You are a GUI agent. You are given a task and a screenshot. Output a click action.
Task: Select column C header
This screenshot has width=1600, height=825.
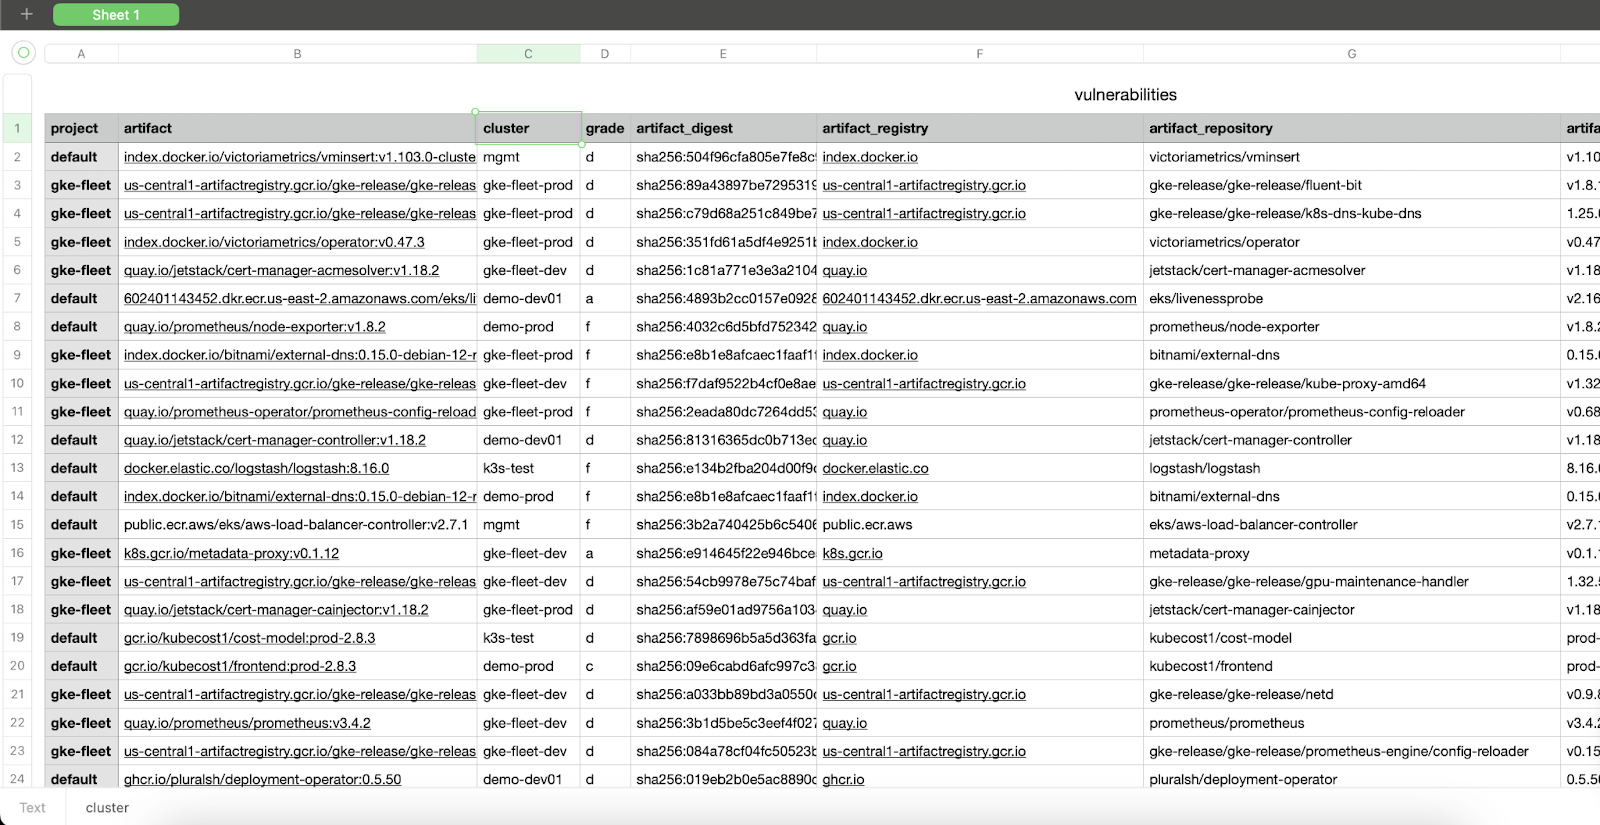tap(528, 54)
